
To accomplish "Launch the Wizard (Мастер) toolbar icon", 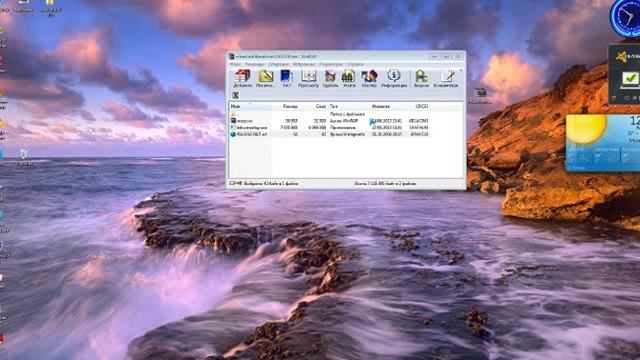I will (x=369, y=78).
